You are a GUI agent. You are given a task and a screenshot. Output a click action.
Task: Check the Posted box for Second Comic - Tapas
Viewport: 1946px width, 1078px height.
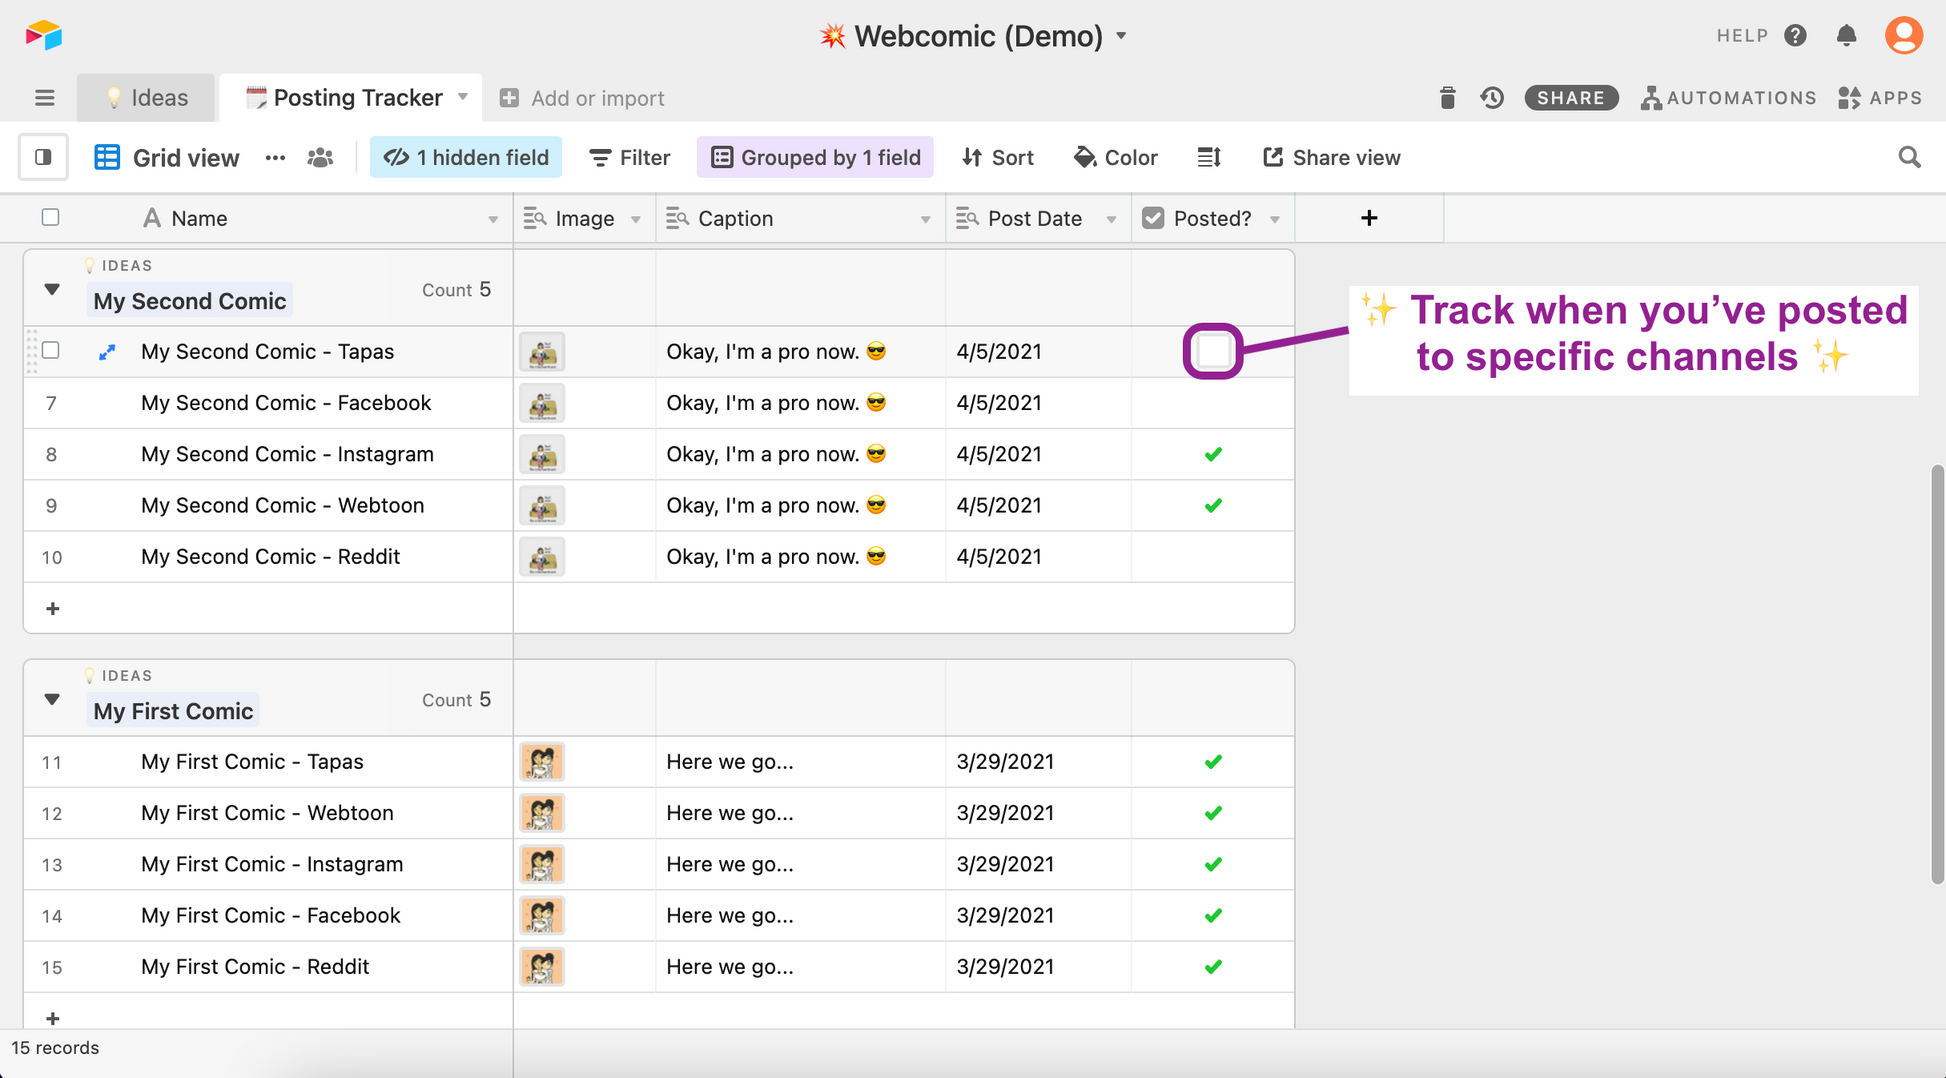pos(1212,351)
